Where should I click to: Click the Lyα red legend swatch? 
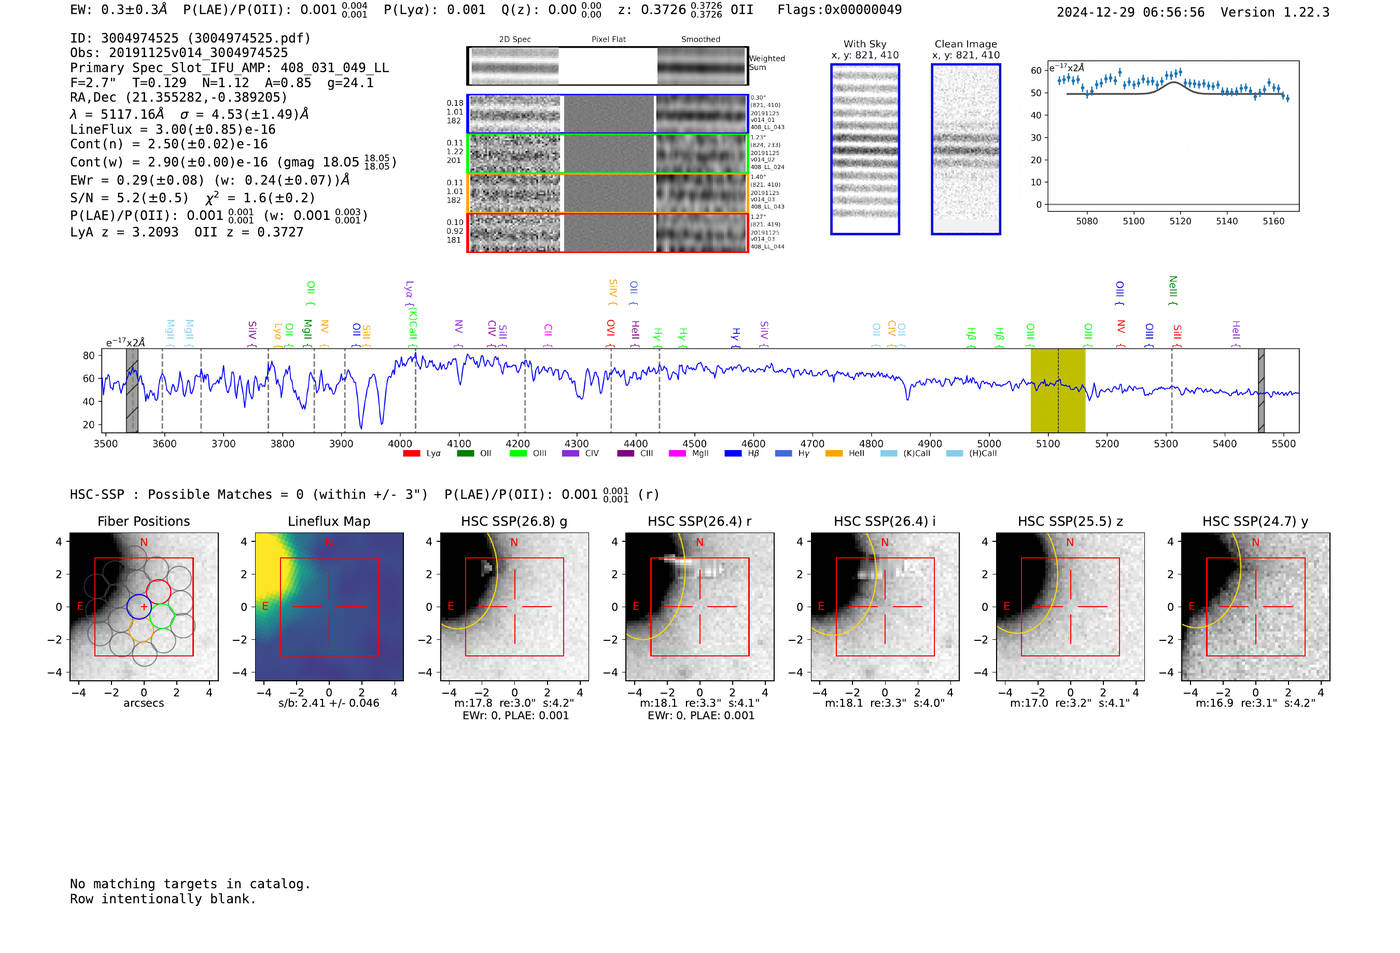(x=411, y=454)
